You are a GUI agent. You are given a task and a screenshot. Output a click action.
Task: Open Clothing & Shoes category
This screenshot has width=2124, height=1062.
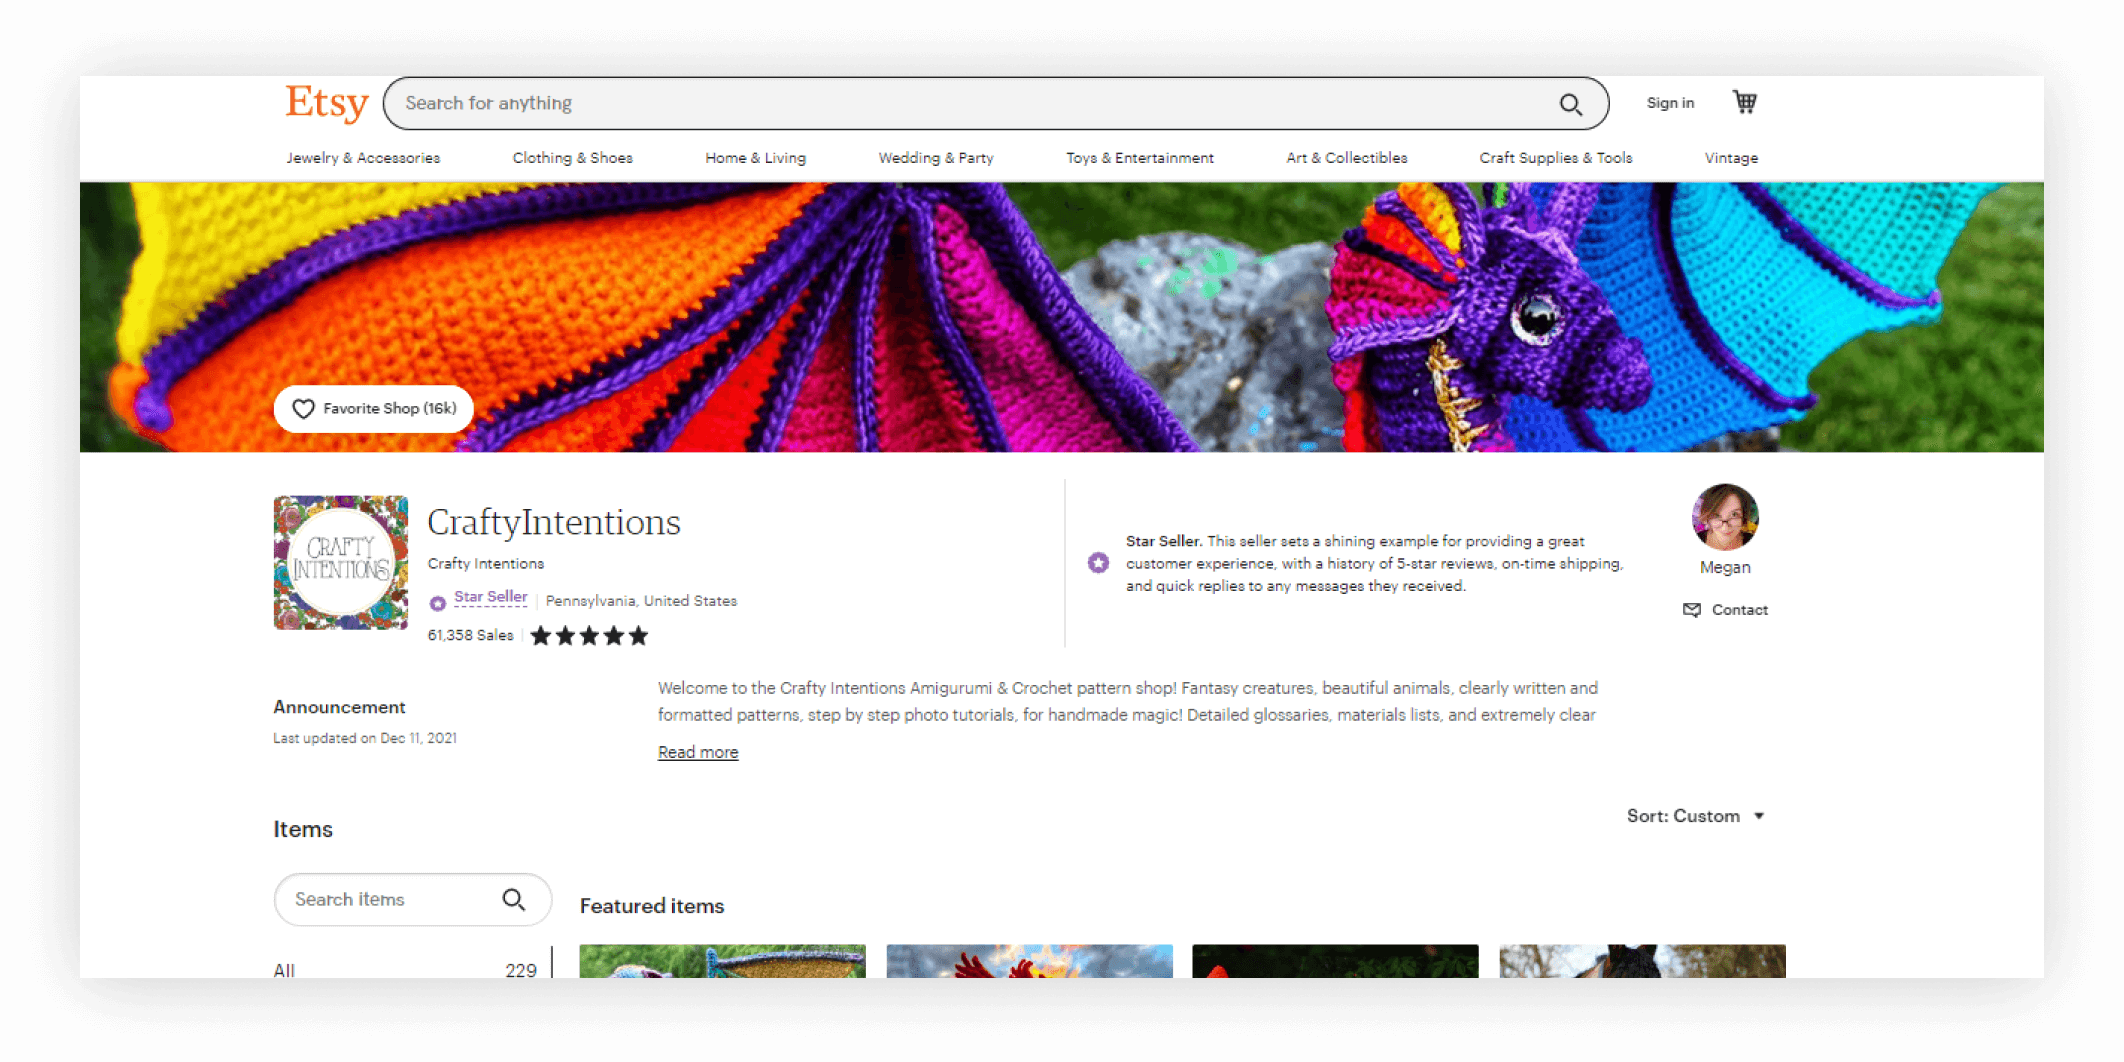point(572,158)
